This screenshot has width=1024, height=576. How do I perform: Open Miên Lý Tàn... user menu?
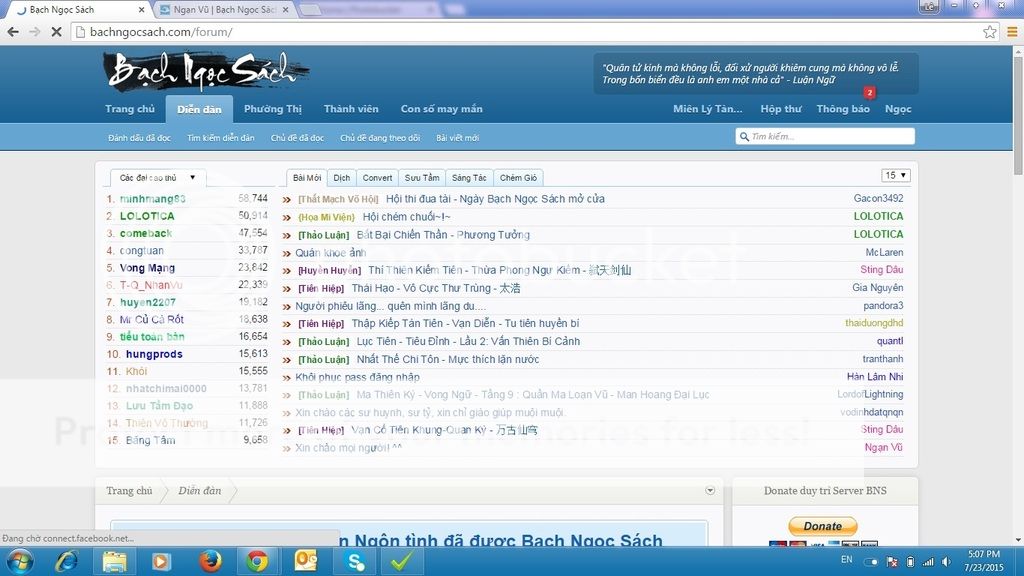pos(707,109)
